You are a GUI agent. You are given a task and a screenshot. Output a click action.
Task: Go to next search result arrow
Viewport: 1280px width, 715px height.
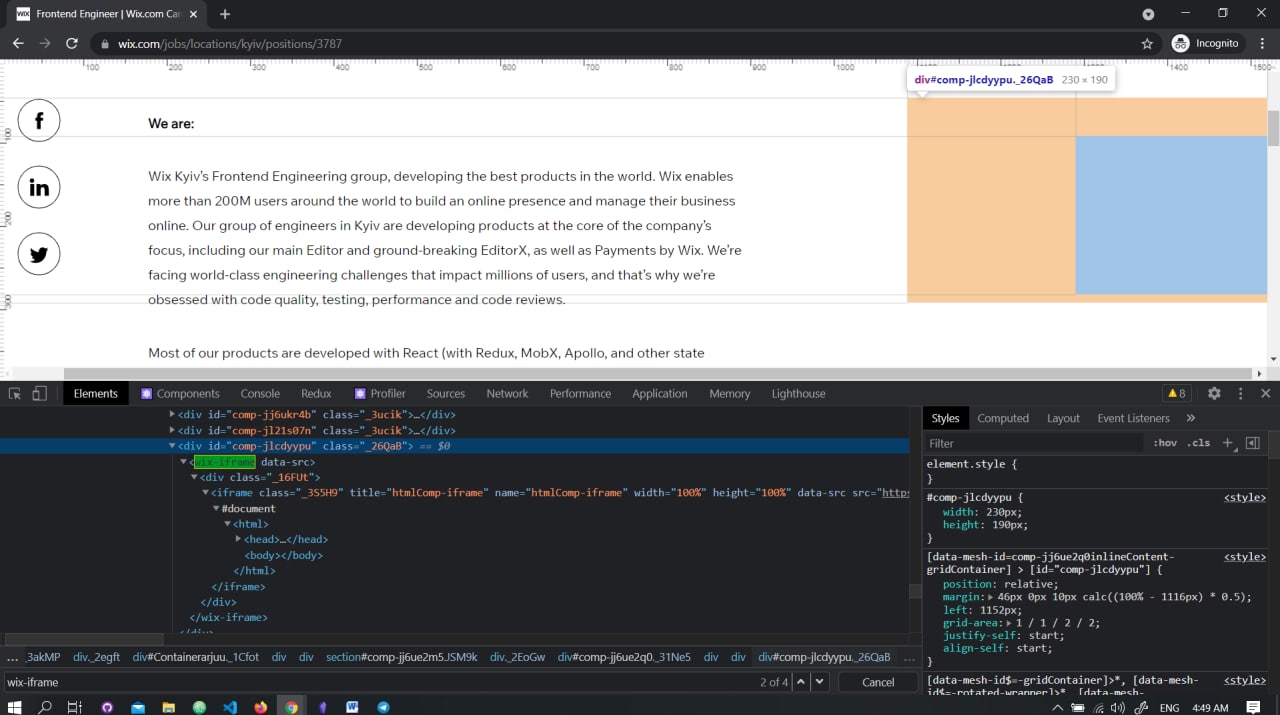pyautogui.click(x=820, y=682)
